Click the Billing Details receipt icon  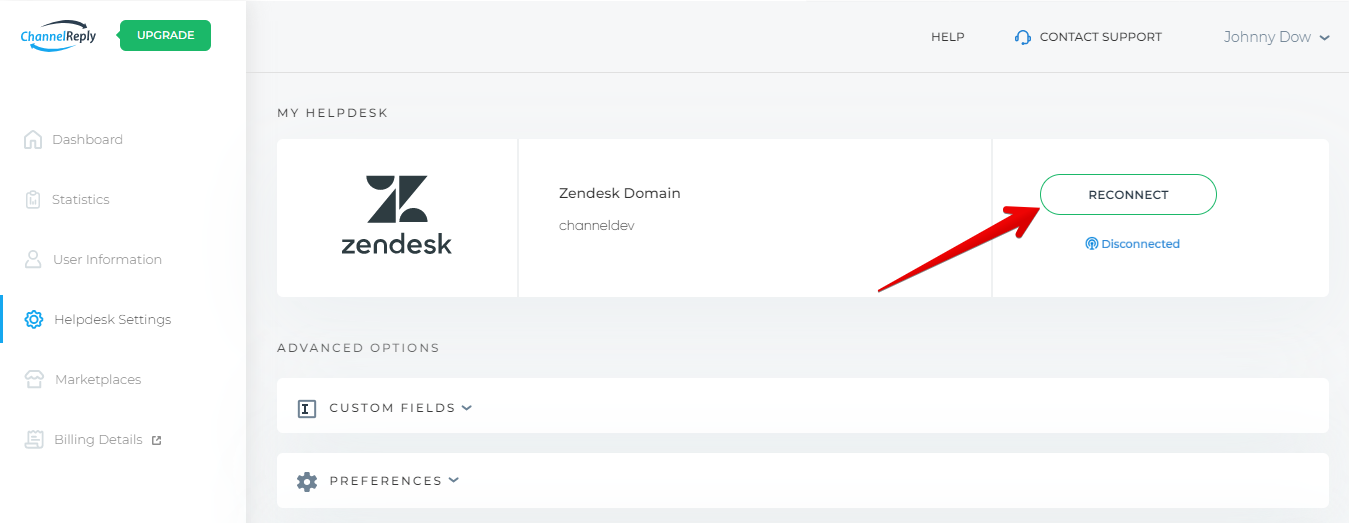(34, 439)
